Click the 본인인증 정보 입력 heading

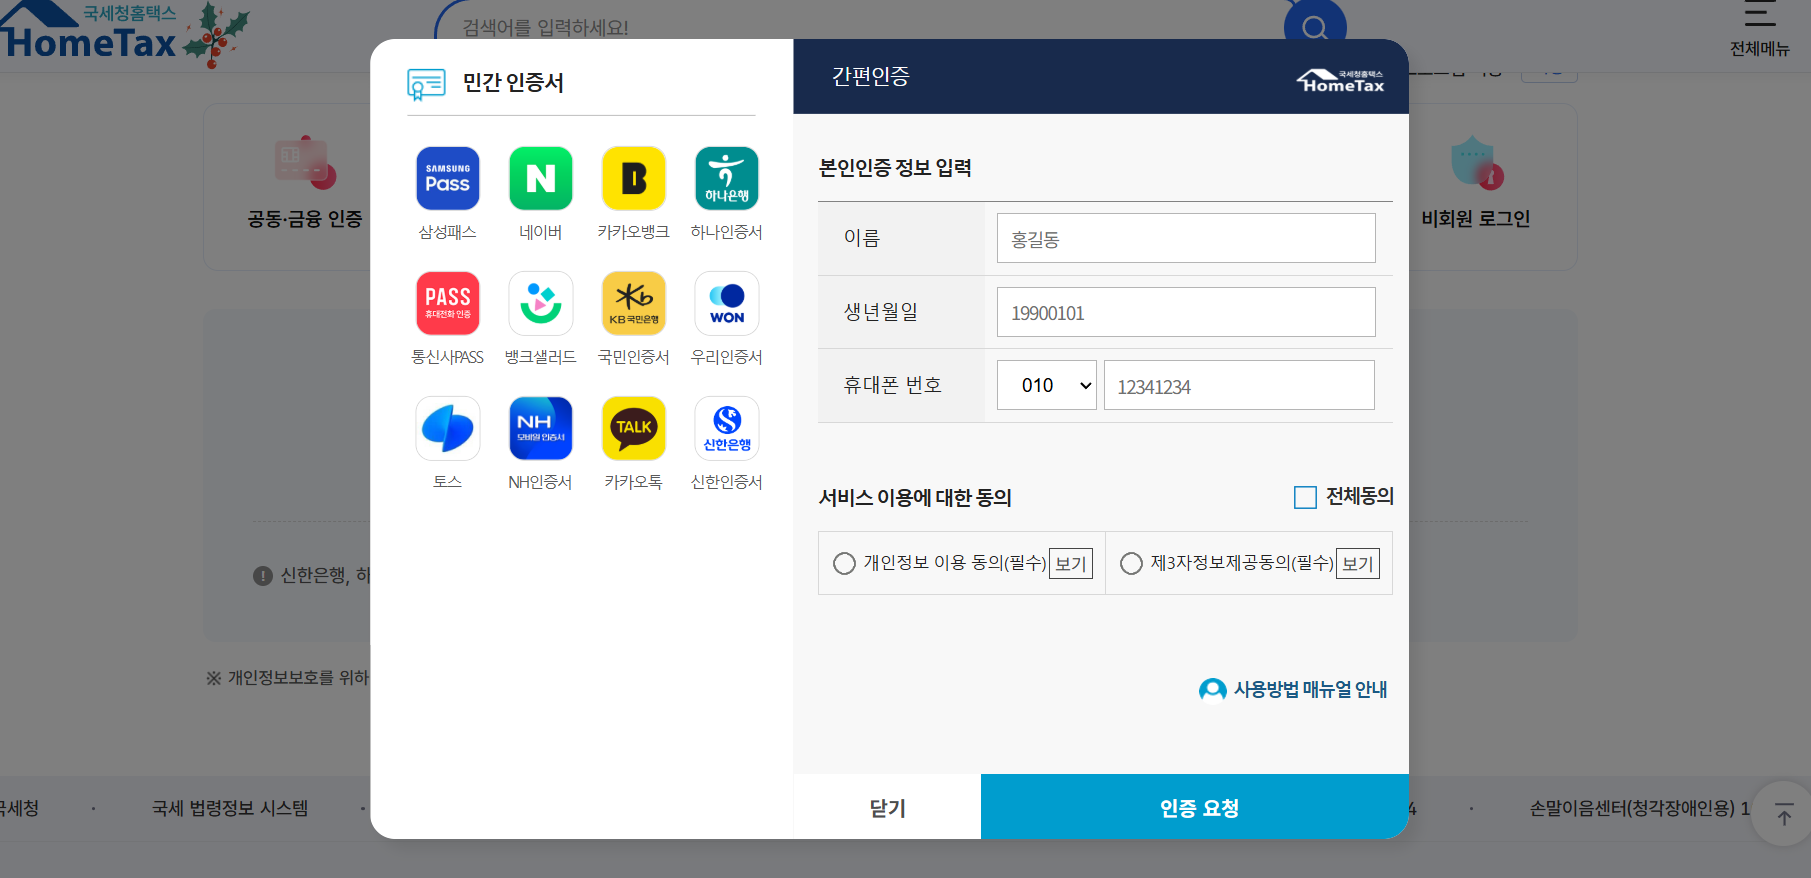(x=895, y=168)
